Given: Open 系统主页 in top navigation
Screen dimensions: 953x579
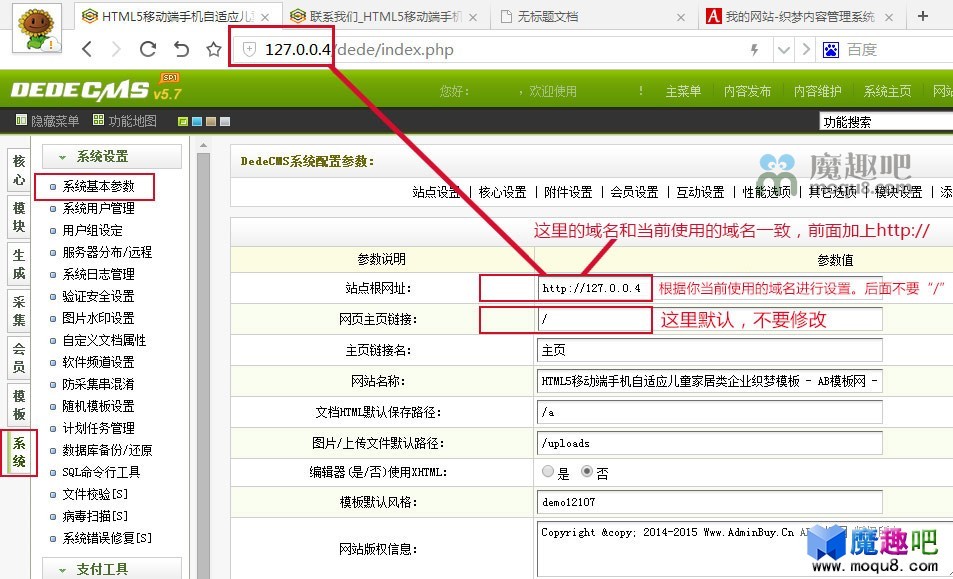Looking at the screenshot, I should pyautogui.click(x=887, y=91).
